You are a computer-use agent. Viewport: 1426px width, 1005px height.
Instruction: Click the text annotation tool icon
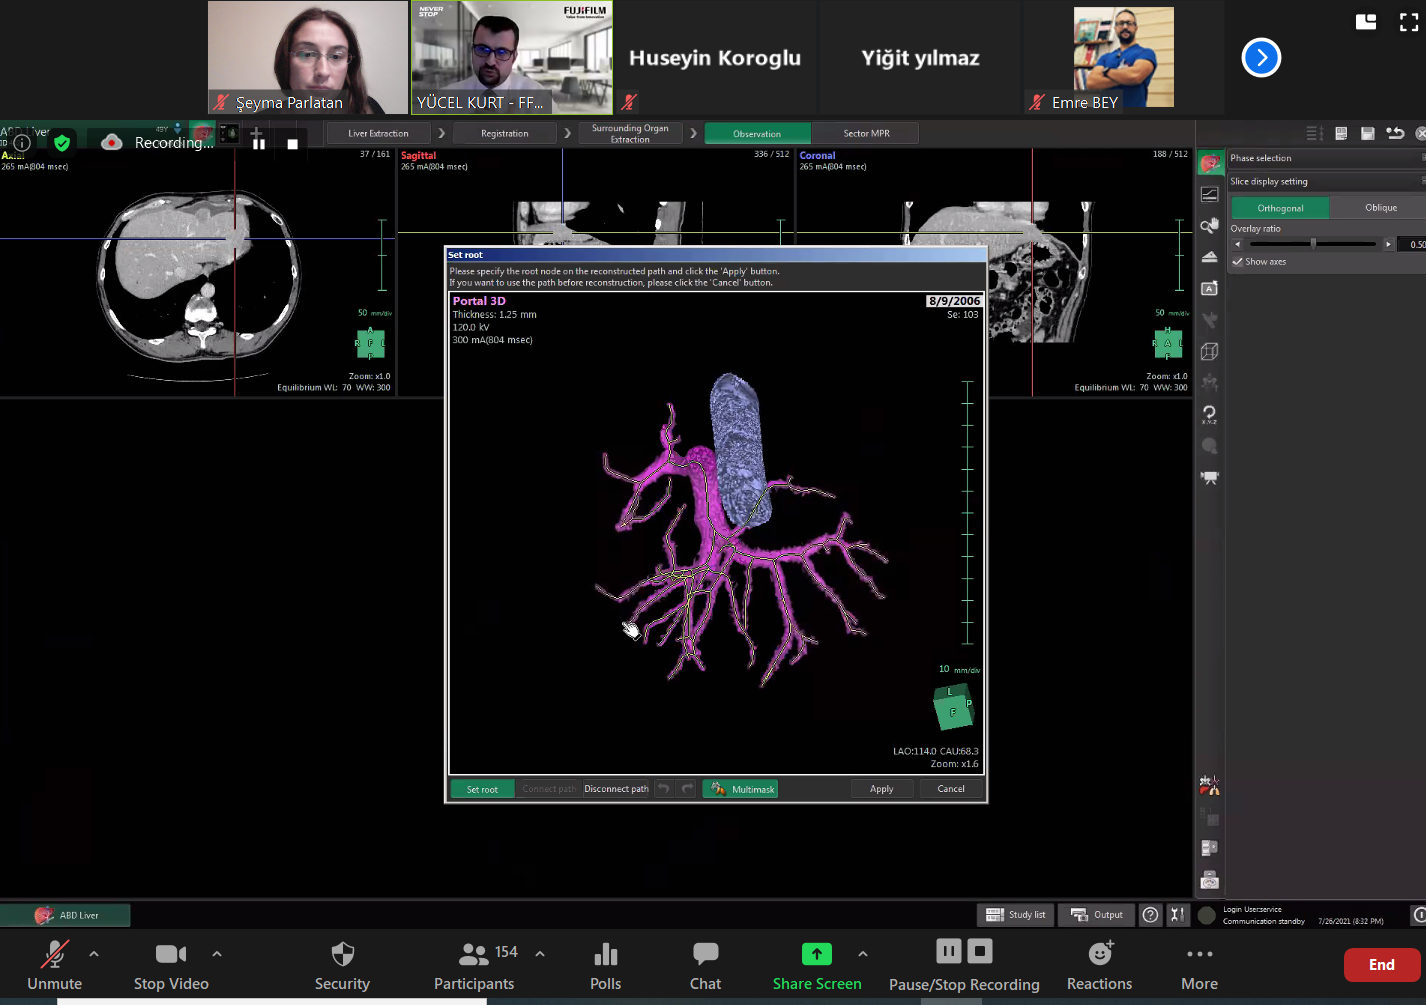[x=1210, y=289]
